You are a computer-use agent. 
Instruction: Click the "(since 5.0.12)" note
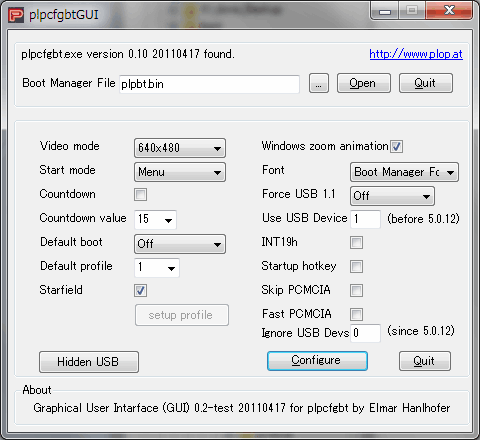(421, 331)
